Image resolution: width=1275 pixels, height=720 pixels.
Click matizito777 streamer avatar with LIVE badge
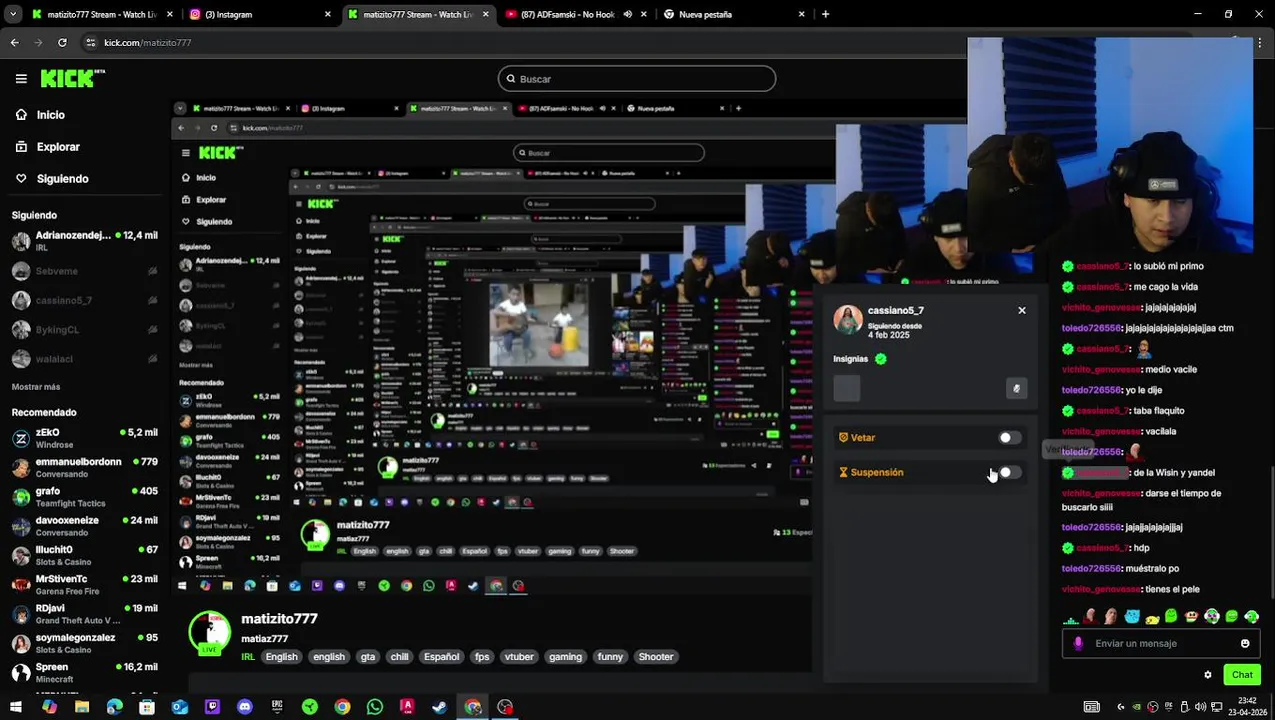[210, 633]
